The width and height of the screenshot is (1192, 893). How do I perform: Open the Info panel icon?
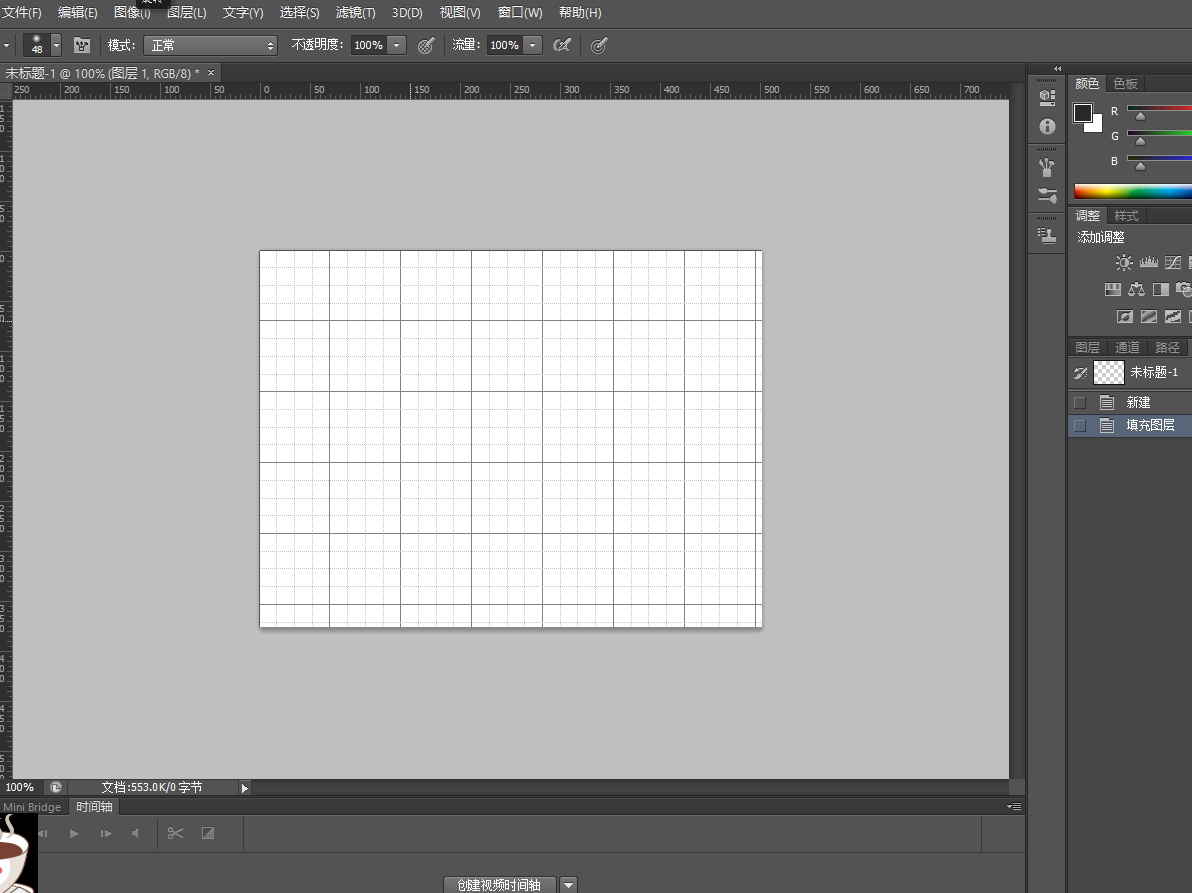coord(1047,127)
